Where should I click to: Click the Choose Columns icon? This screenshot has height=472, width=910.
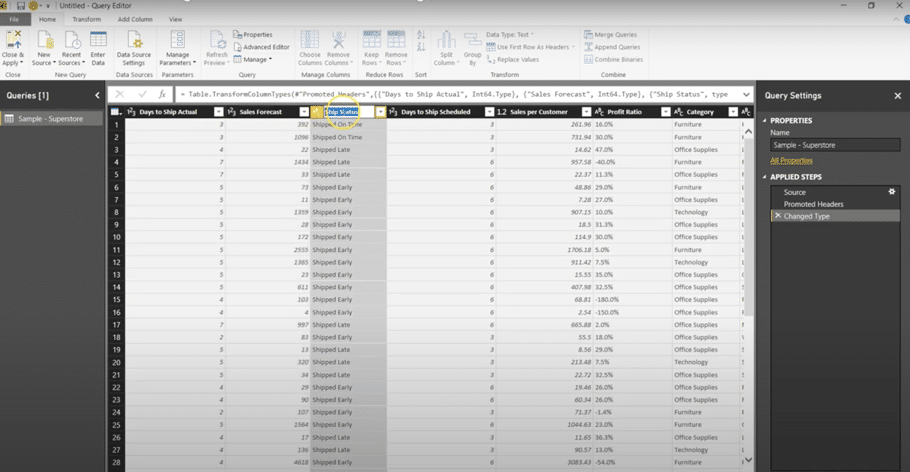tap(309, 41)
